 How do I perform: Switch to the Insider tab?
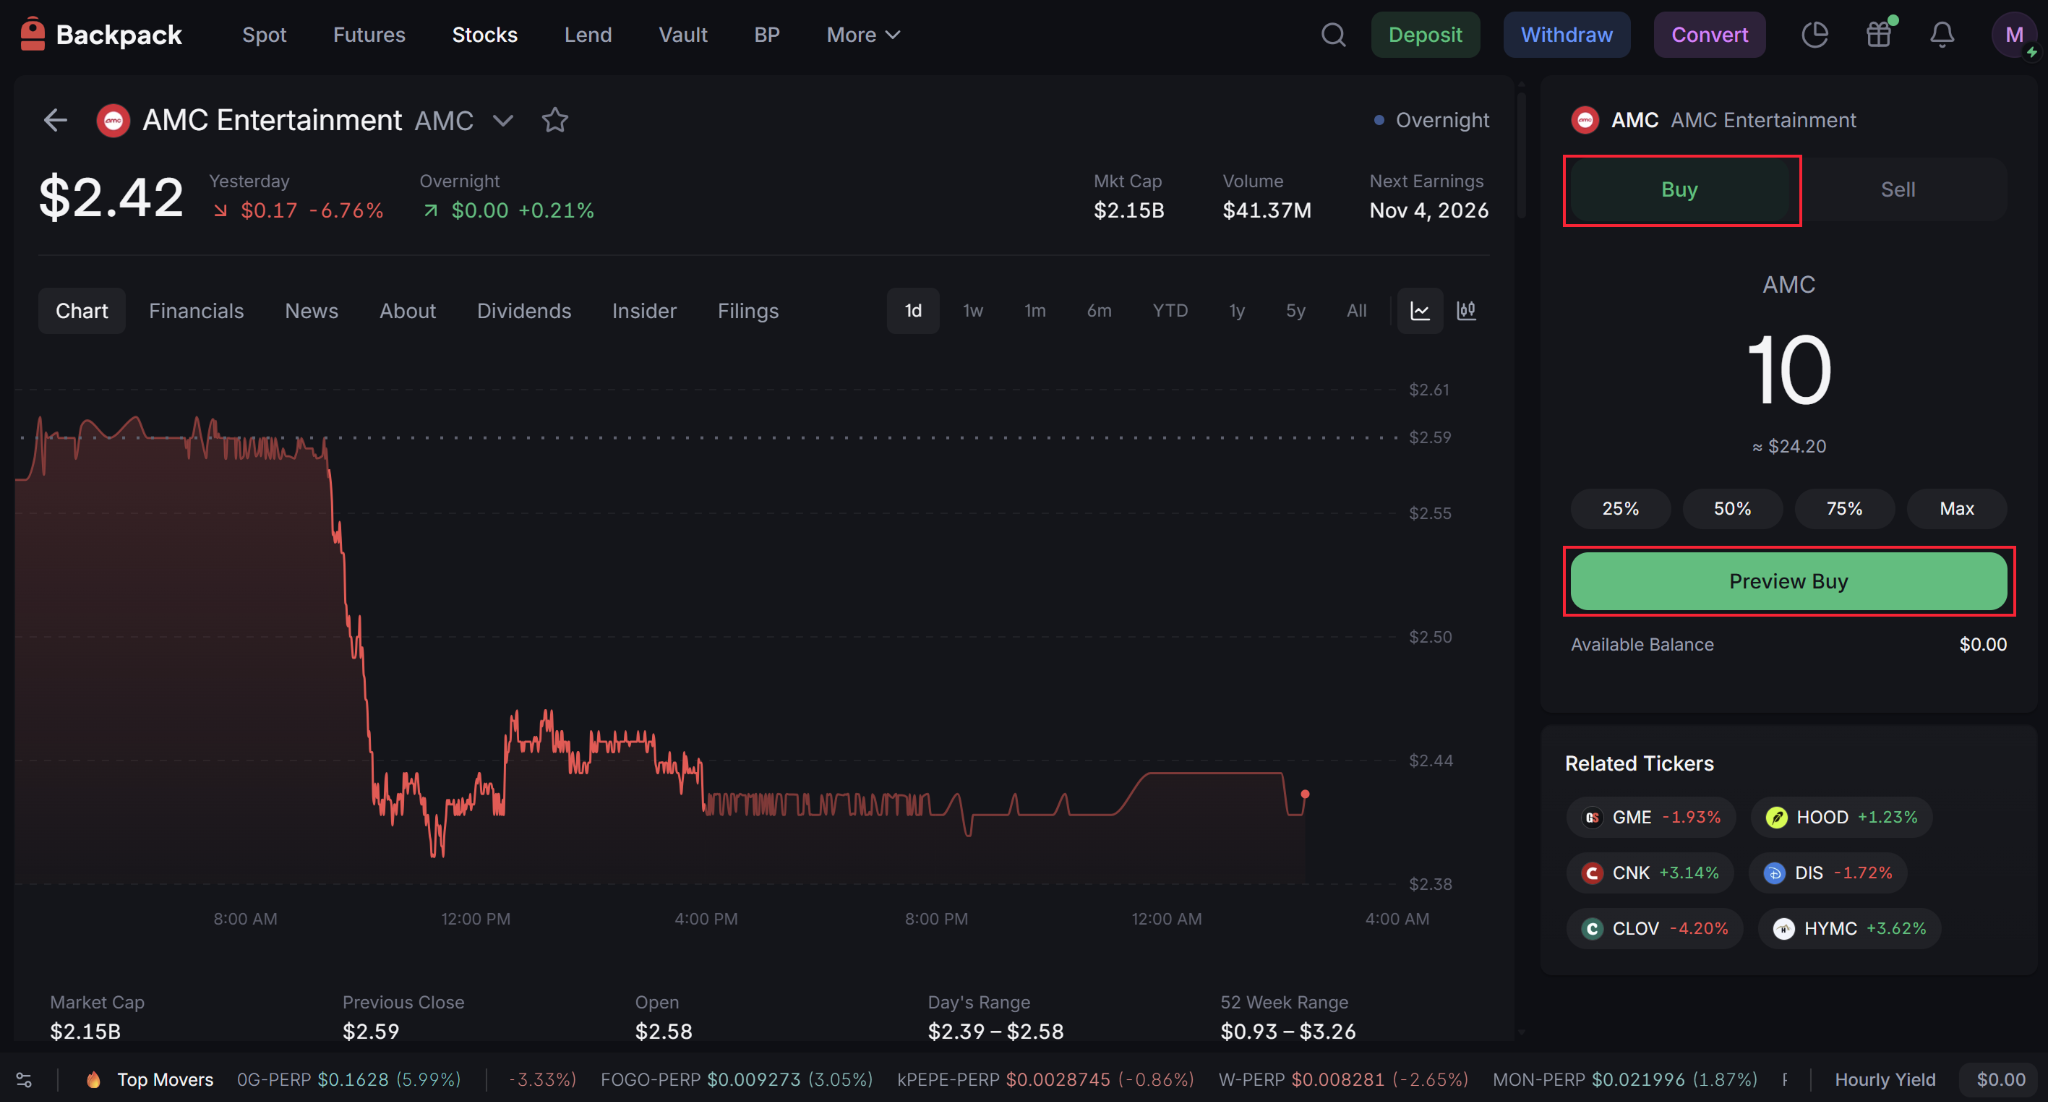click(644, 311)
